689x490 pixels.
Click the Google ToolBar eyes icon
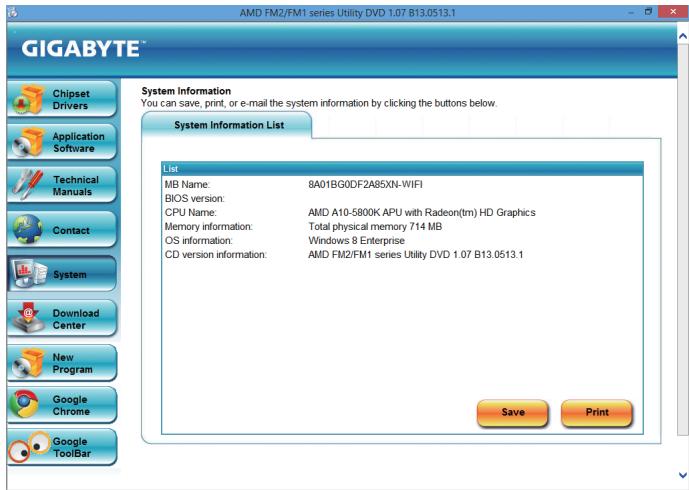pos(29,447)
